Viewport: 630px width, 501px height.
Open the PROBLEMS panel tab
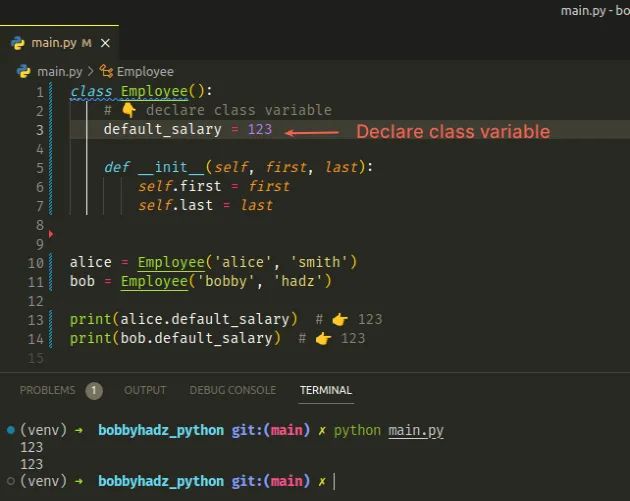click(47, 390)
